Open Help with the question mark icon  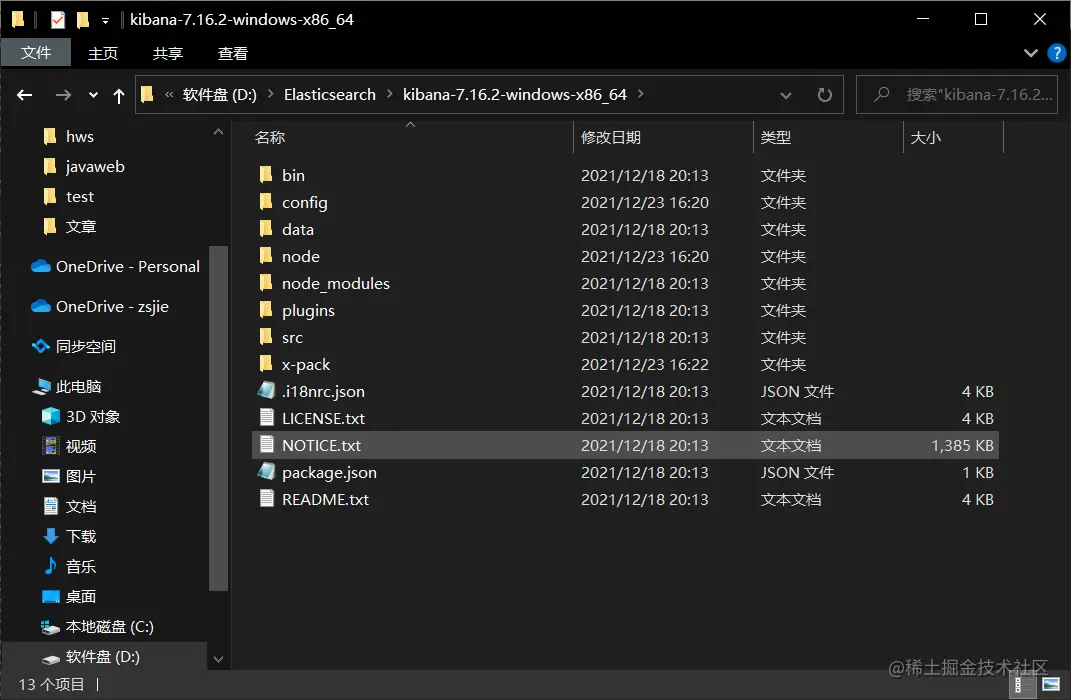point(1056,53)
